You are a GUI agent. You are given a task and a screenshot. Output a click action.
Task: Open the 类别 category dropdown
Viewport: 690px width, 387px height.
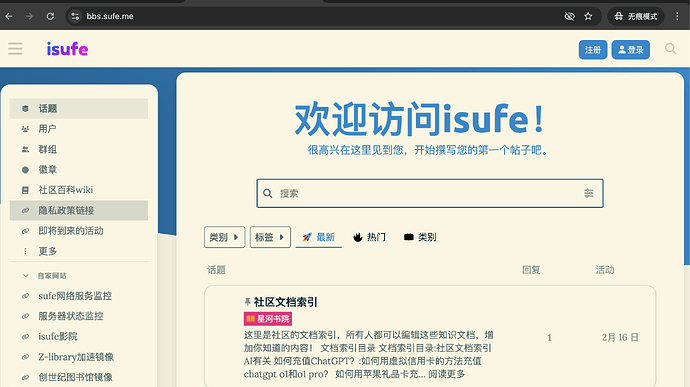[224, 237]
